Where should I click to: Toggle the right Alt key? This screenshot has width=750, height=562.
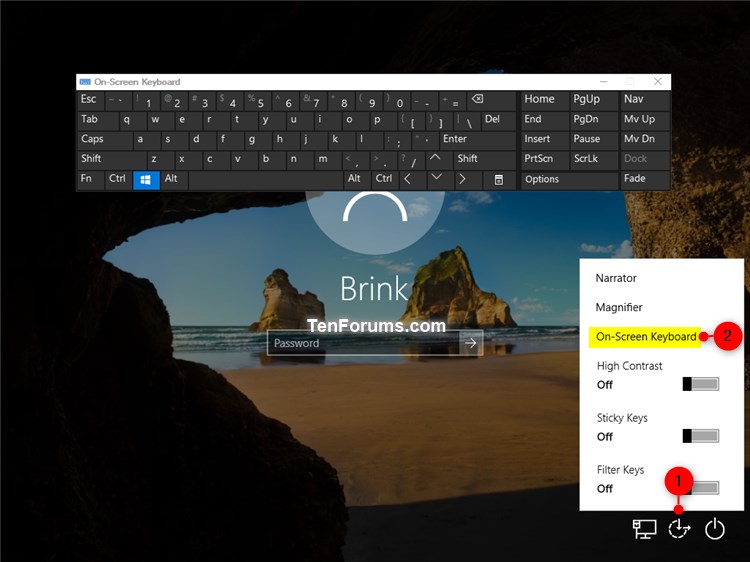(357, 180)
